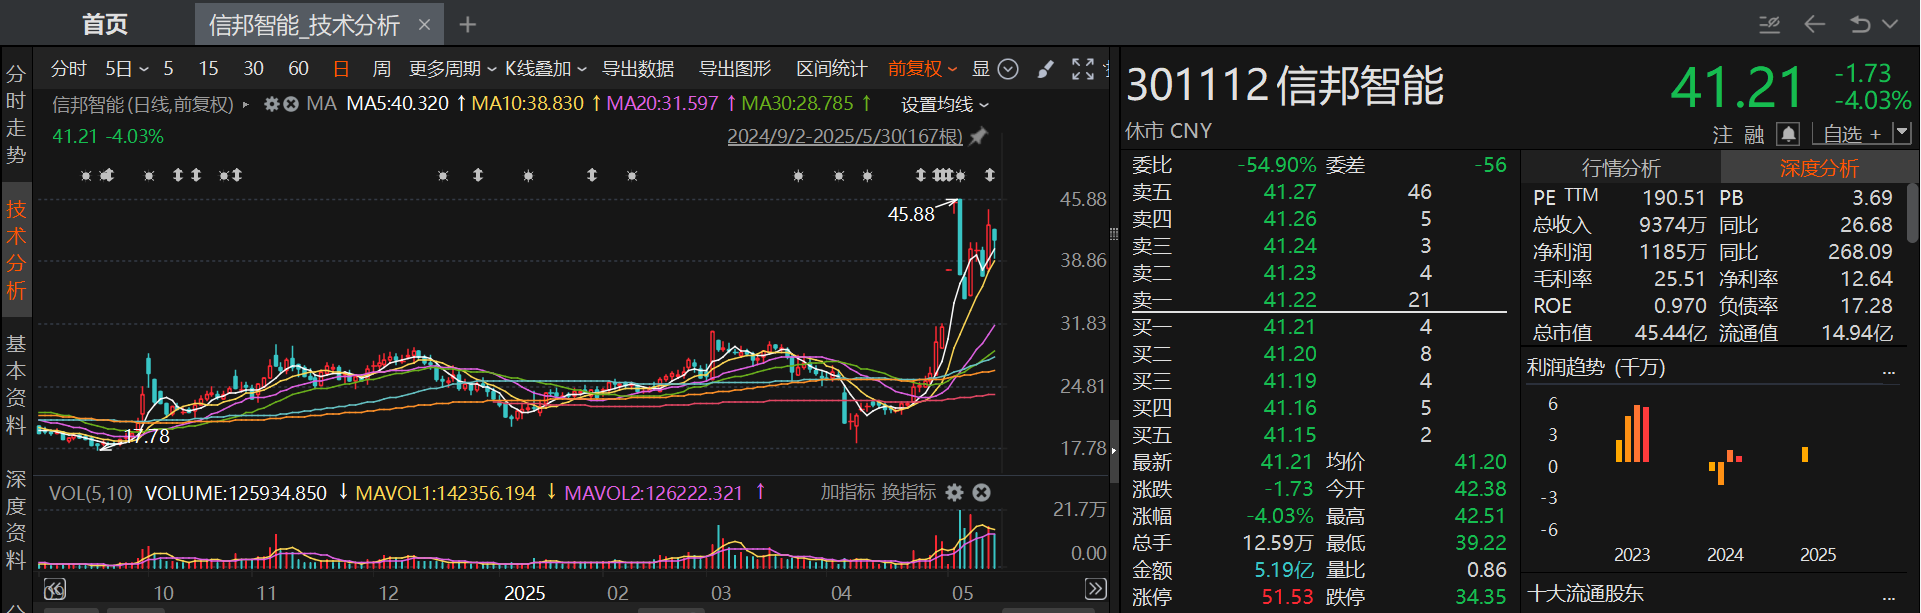Toggle the hide-annotations icon in title bar
This screenshot has width=1921, height=613.
pyautogui.click(x=1769, y=24)
